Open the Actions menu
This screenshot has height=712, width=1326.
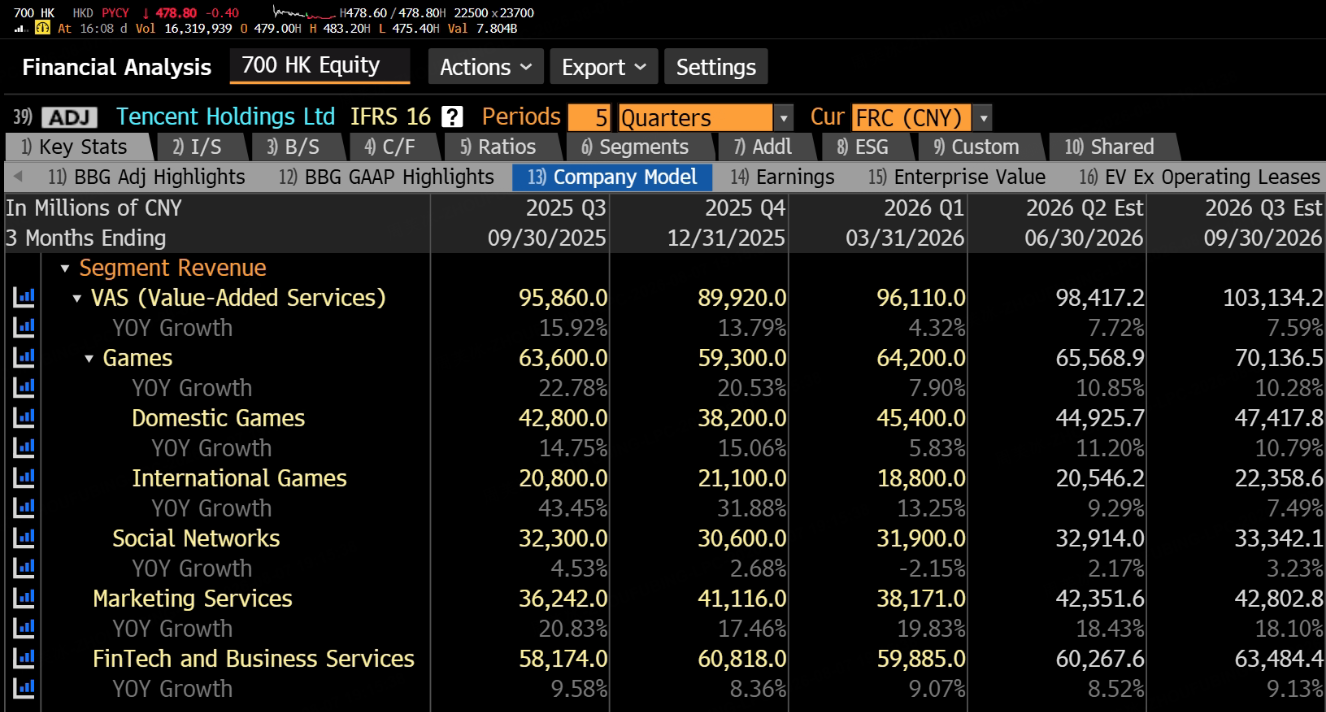(486, 67)
